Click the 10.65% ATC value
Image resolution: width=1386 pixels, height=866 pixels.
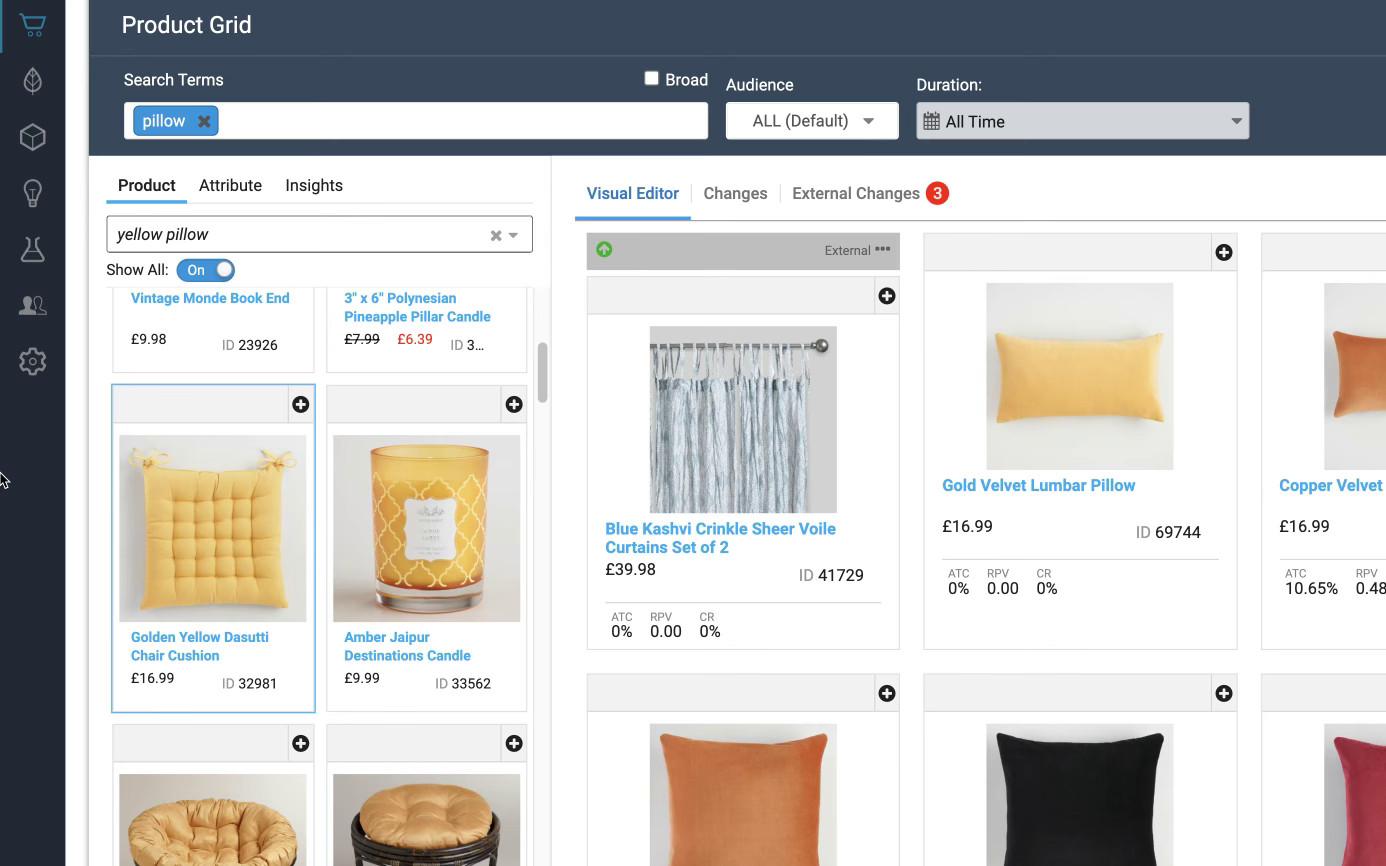click(x=1311, y=589)
